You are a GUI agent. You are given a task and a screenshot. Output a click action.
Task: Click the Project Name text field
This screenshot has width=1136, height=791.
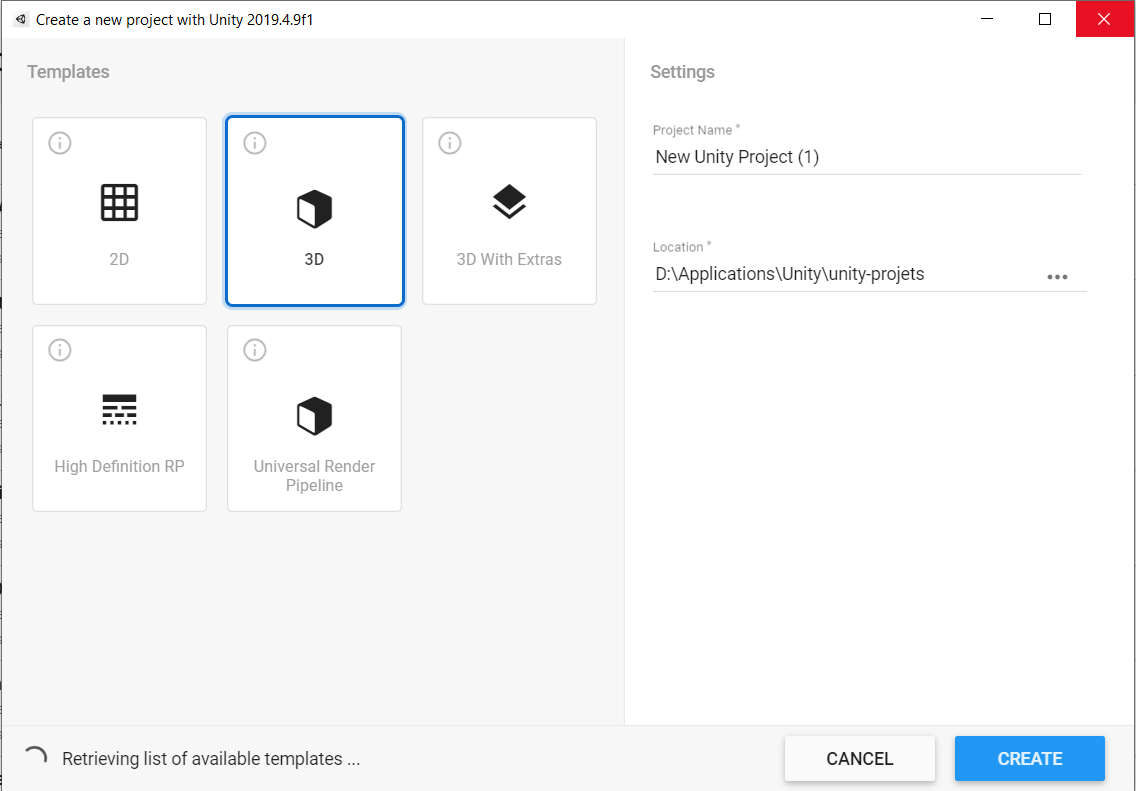[x=865, y=157]
